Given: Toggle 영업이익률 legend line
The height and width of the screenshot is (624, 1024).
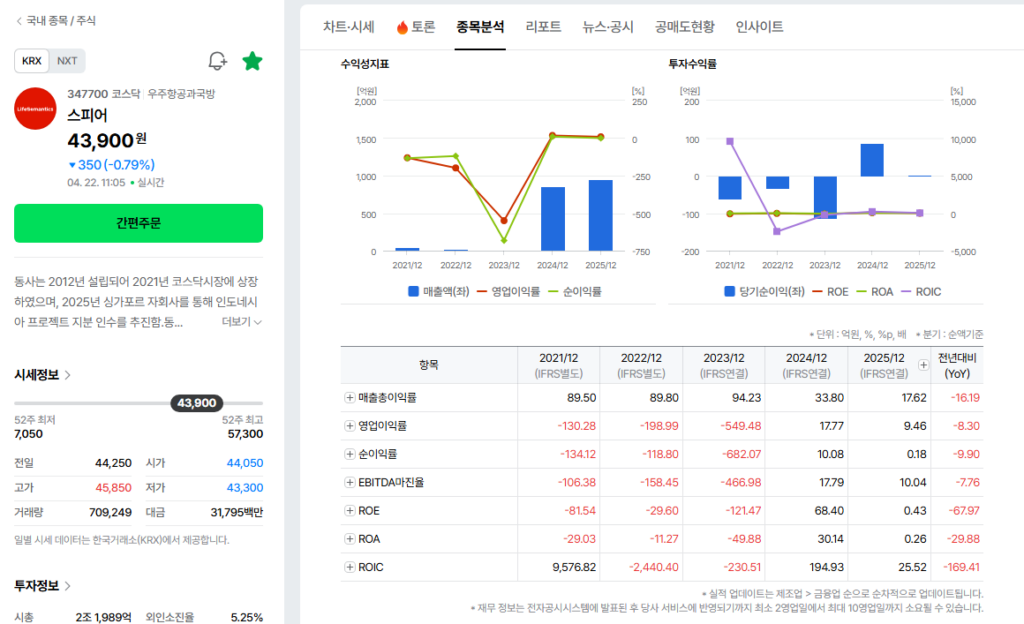Looking at the screenshot, I should (x=483, y=292).
